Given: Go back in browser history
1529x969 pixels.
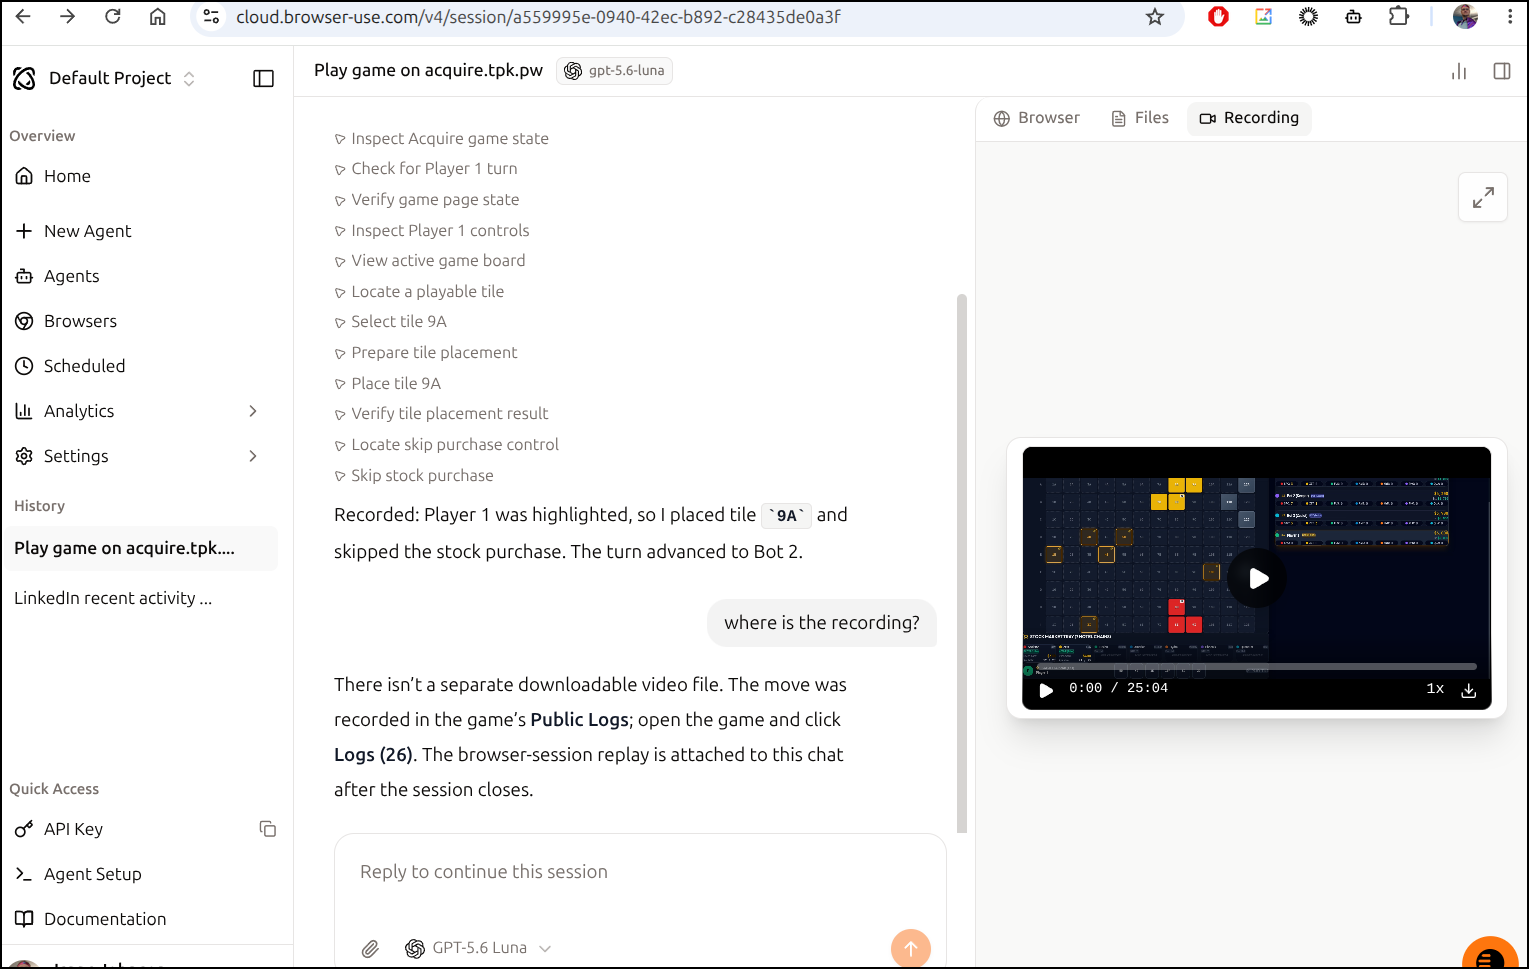Looking at the screenshot, I should (x=24, y=17).
